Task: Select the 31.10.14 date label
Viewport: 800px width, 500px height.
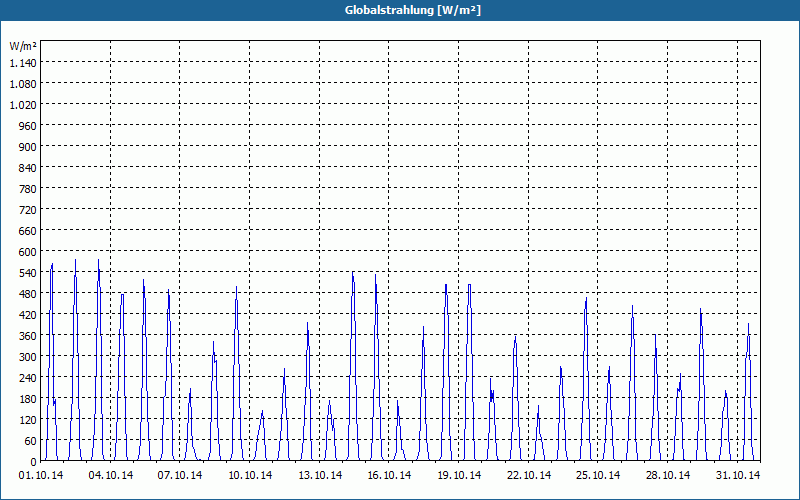Action: pyautogui.click(x=738, y=476)
